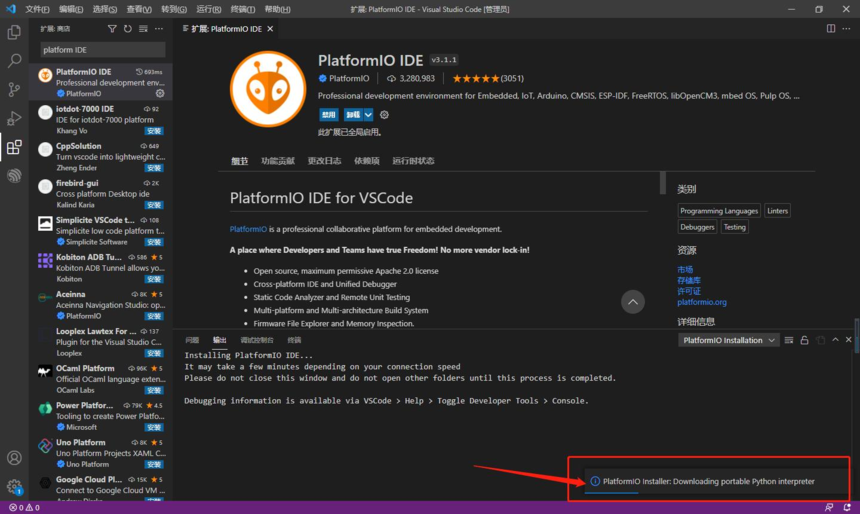
Task: Select the OCaml Platform extension entry
Action: [100, 379]
